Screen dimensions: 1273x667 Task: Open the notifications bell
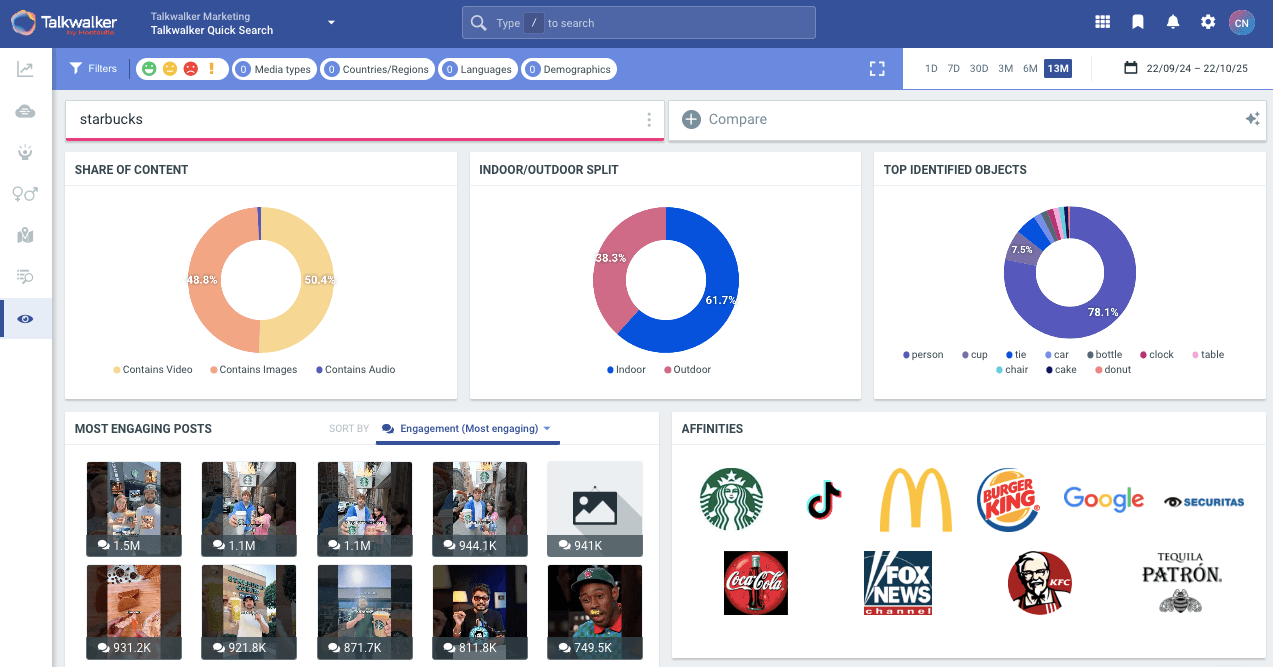point(1173,22)
